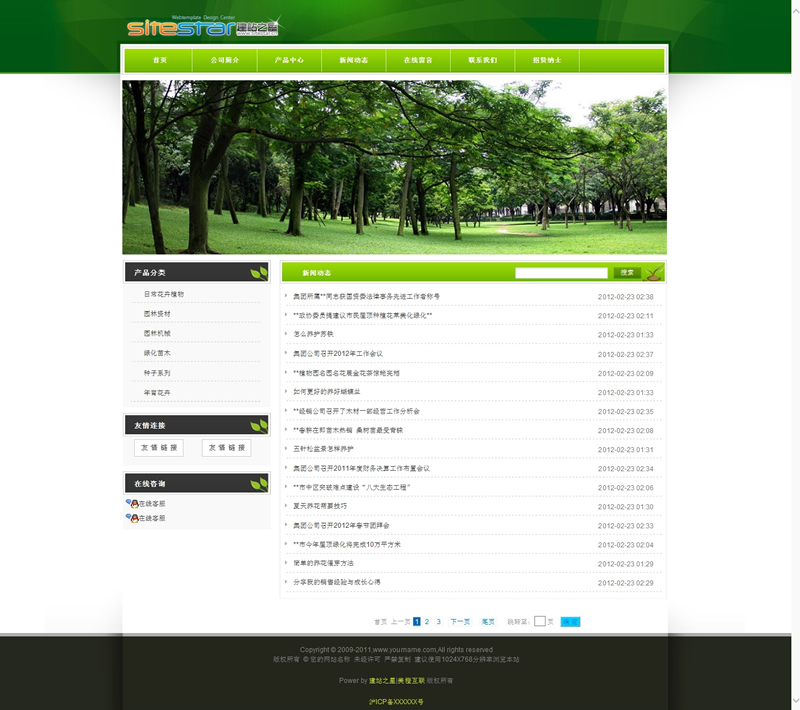800x710 pixels.
Task: Open the 公司简介 navigation menu item
Action: [225, 61]
